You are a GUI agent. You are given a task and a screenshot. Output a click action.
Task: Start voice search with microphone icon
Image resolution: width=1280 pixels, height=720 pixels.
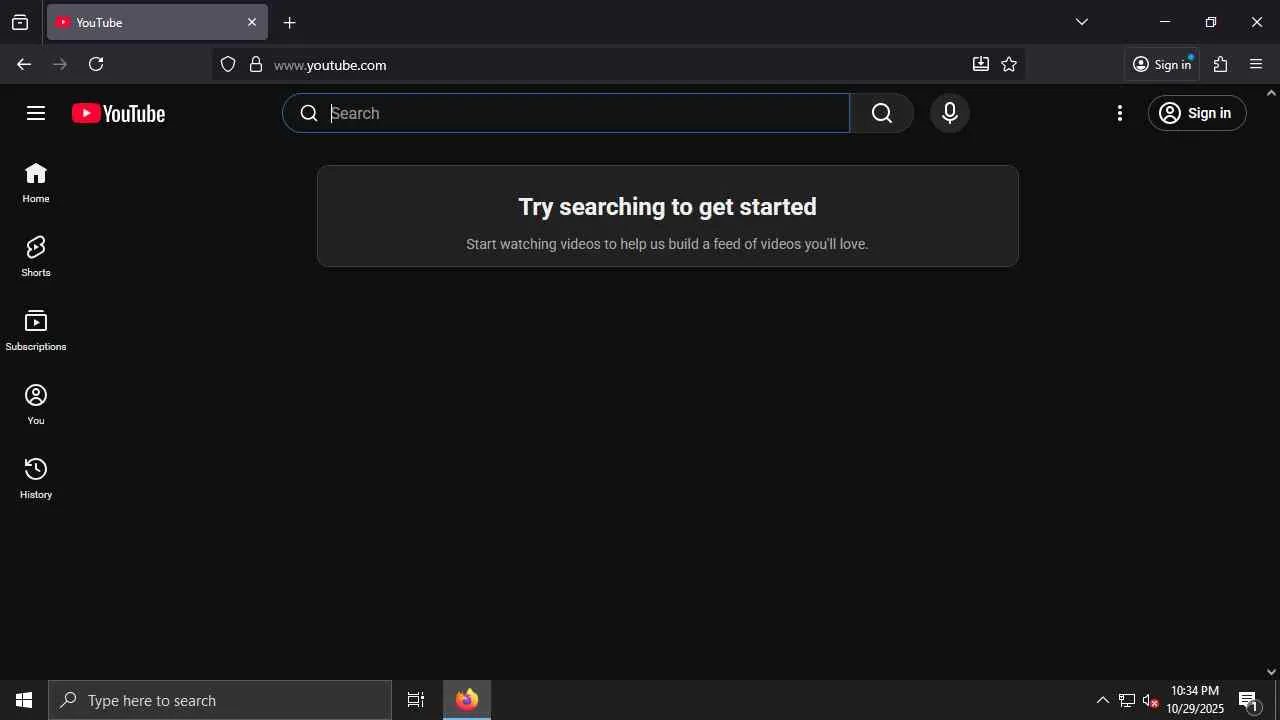(x=950, y=113)
